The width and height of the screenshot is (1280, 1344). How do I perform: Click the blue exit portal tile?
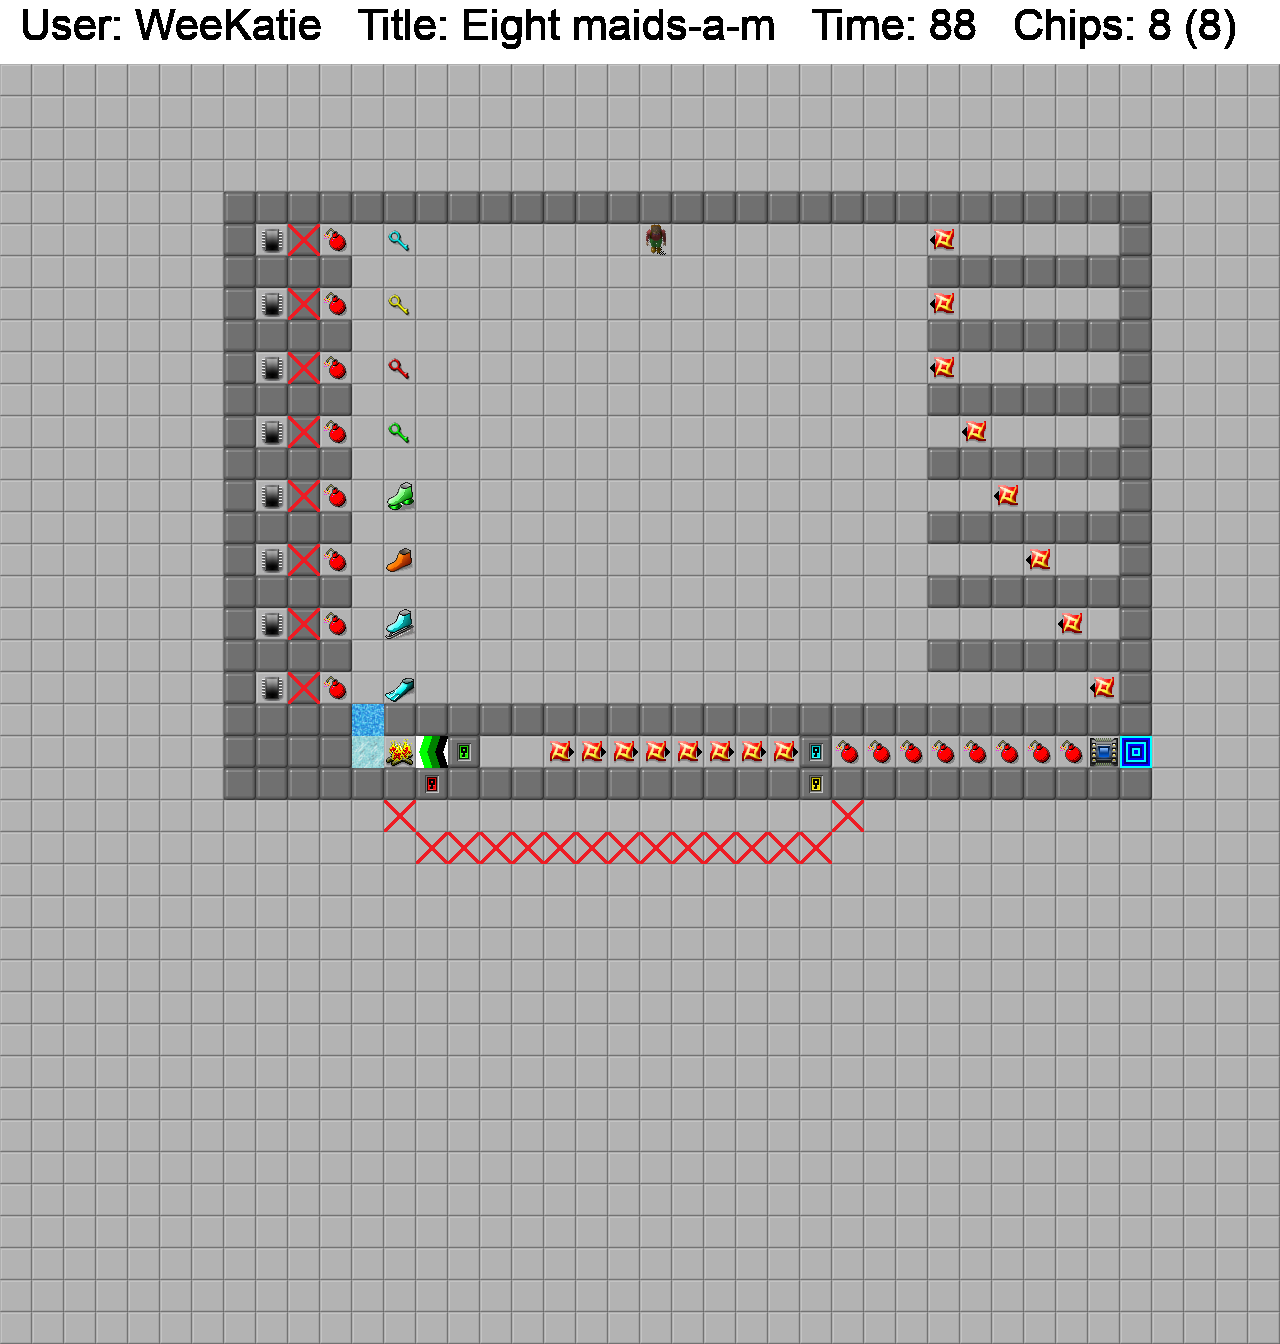pos(1136,752)
